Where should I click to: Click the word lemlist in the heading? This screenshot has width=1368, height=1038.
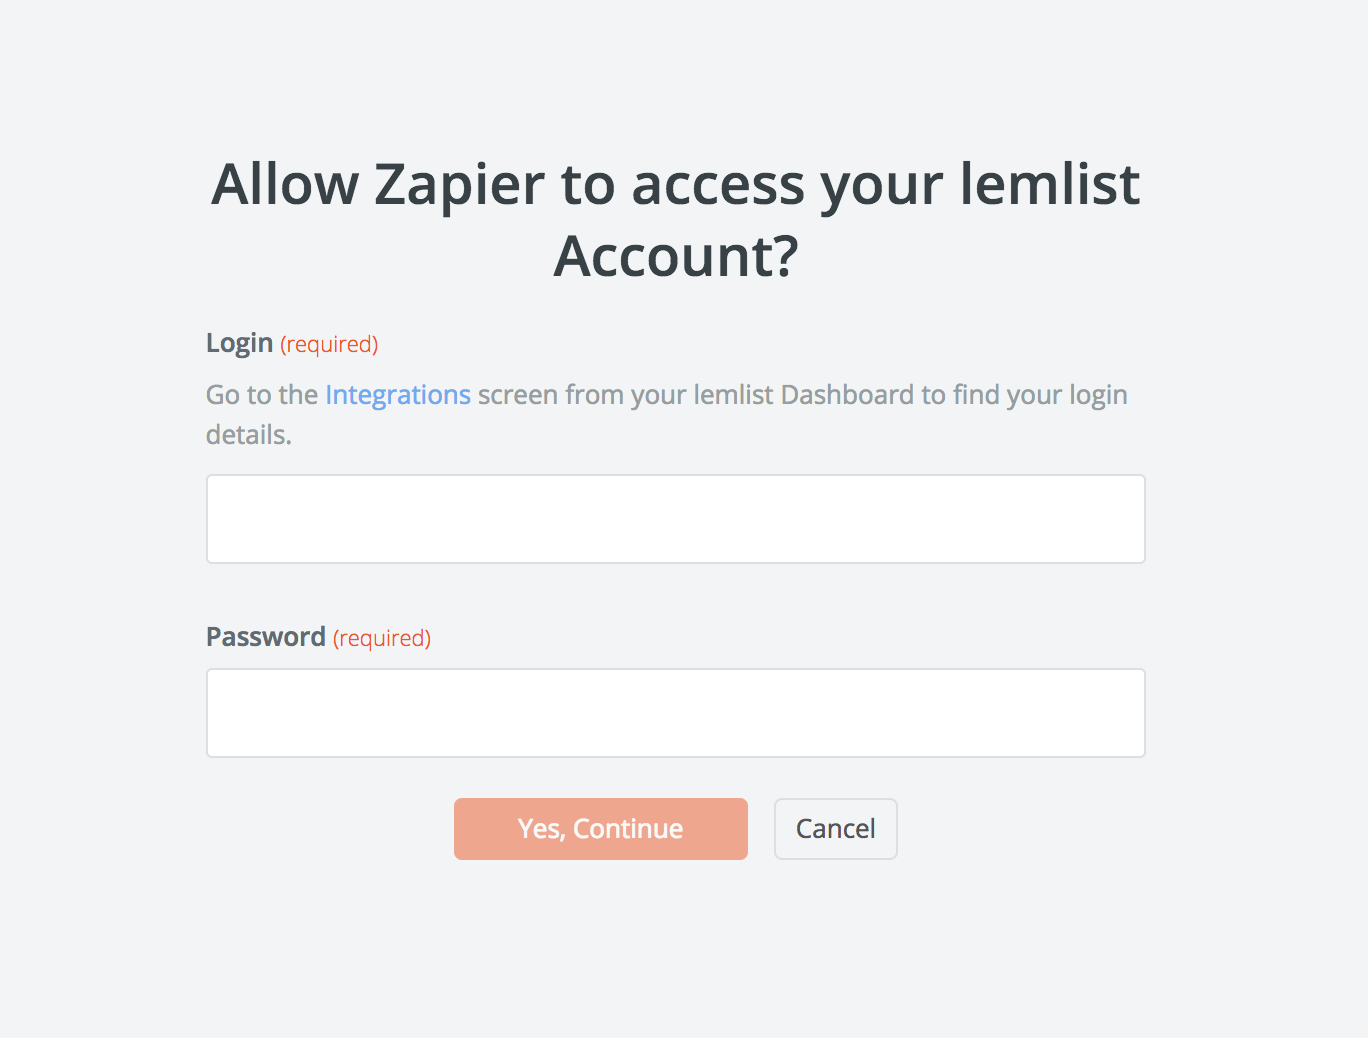1049,184
